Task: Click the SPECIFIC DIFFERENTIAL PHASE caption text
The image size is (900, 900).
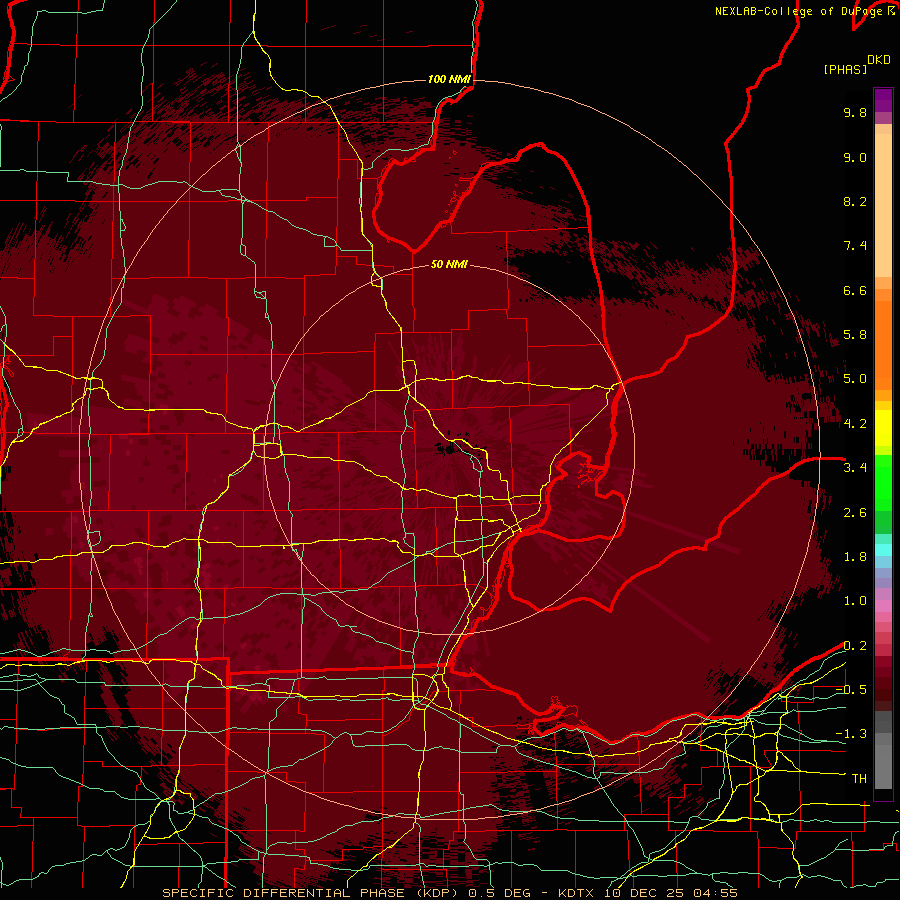Action: [x=284, y=893]
